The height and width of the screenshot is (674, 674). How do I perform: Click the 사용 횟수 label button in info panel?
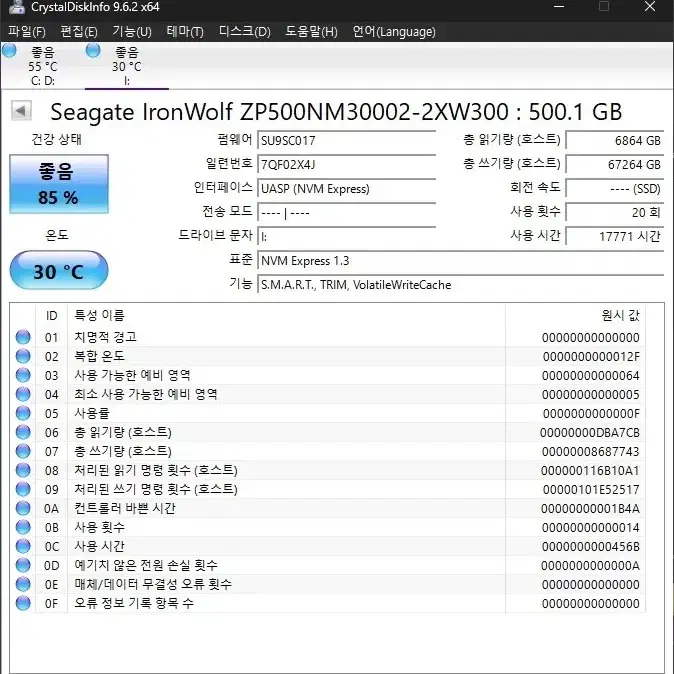535,211
